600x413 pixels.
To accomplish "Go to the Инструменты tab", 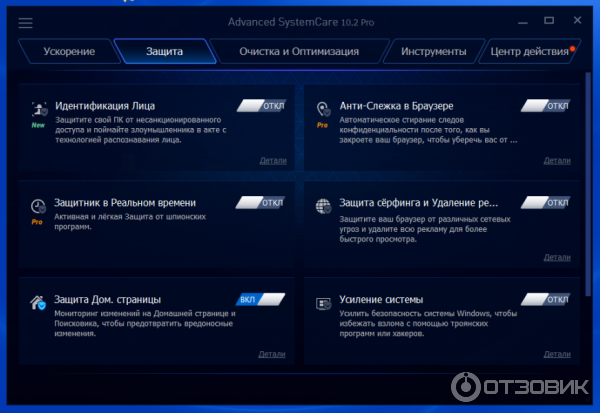I will [x=433, y=51].
